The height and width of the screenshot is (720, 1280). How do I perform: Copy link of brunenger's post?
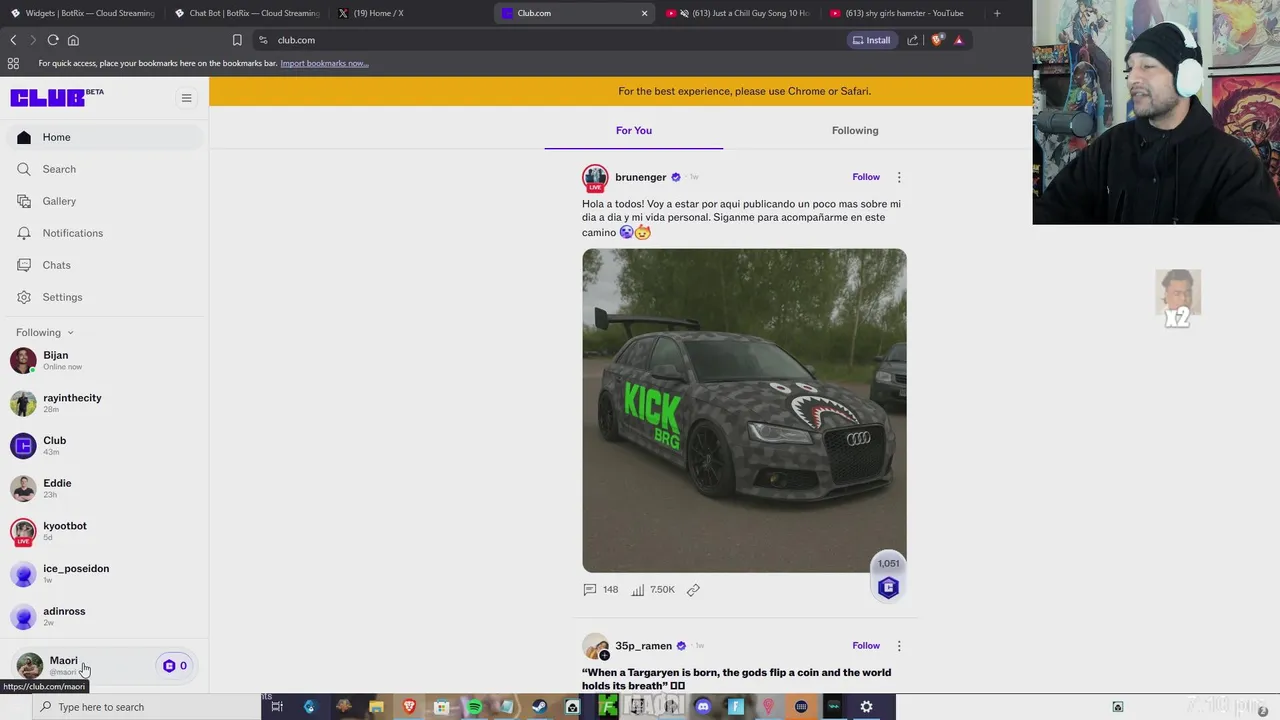coord(693,590)
